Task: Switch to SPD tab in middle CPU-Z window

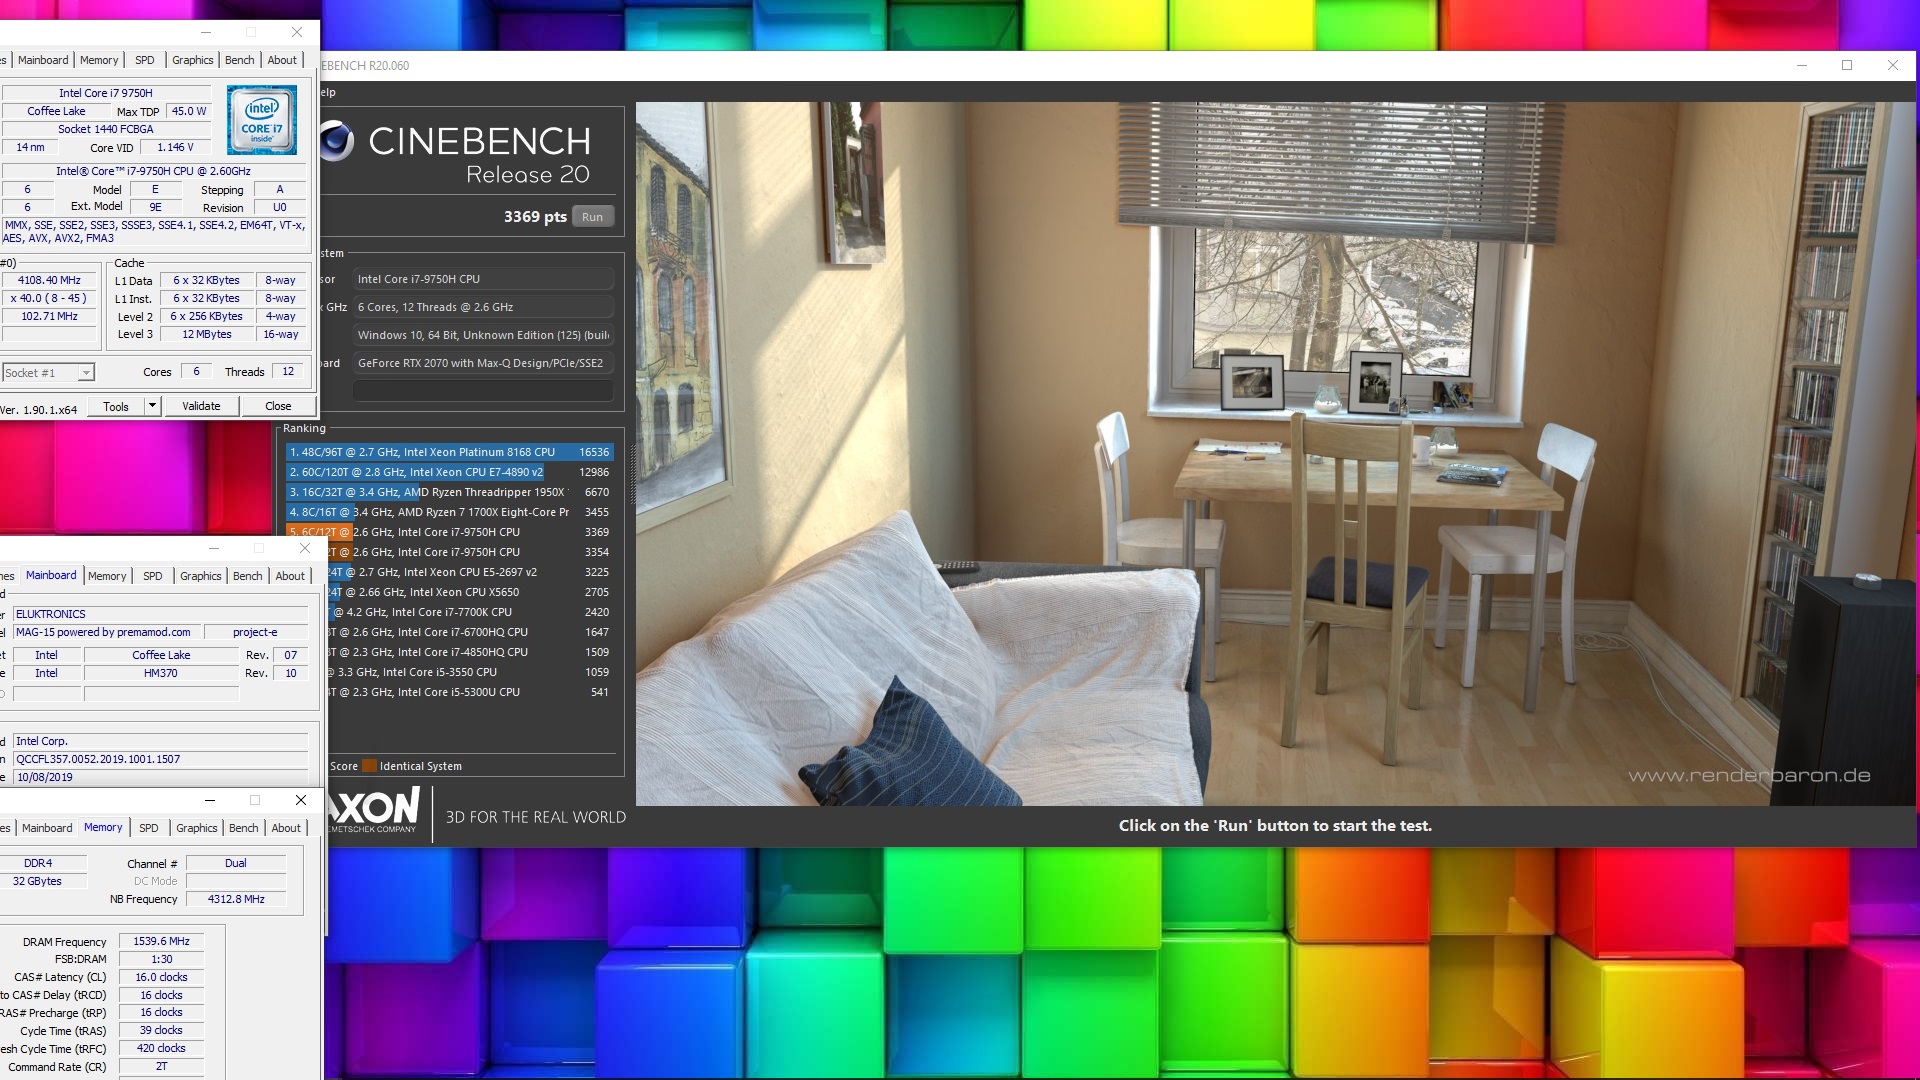Action: [x=153, y=576]
